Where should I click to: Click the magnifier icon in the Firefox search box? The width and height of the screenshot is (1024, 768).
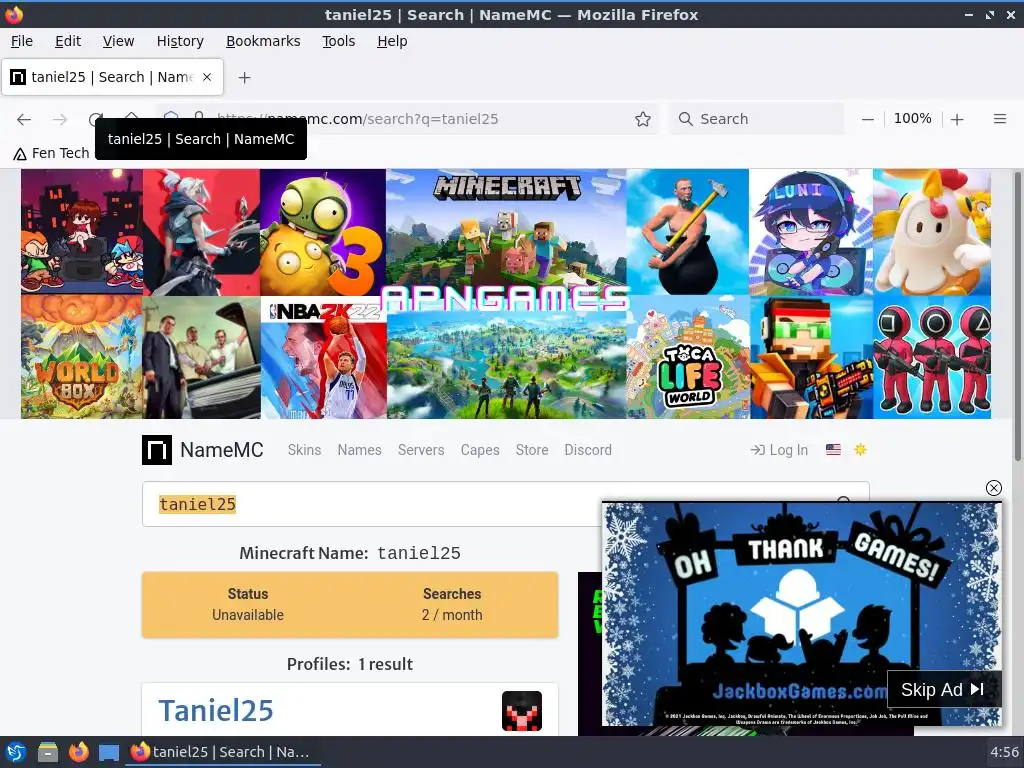(685, 119)
